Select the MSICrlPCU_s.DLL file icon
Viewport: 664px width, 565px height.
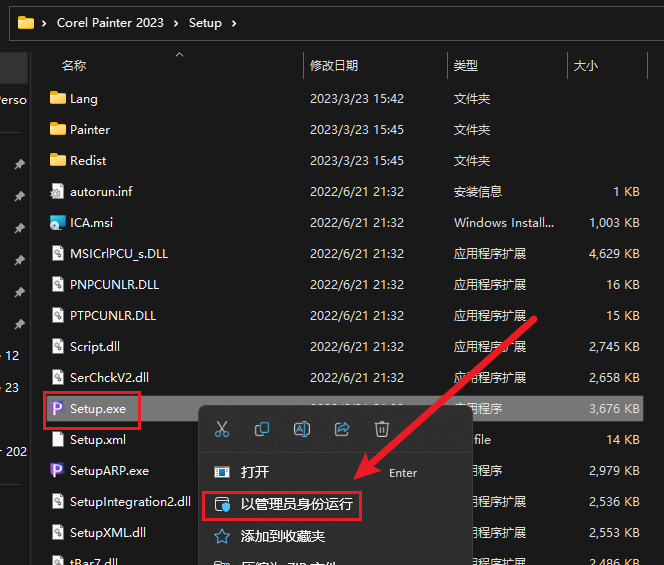(58, 253)
